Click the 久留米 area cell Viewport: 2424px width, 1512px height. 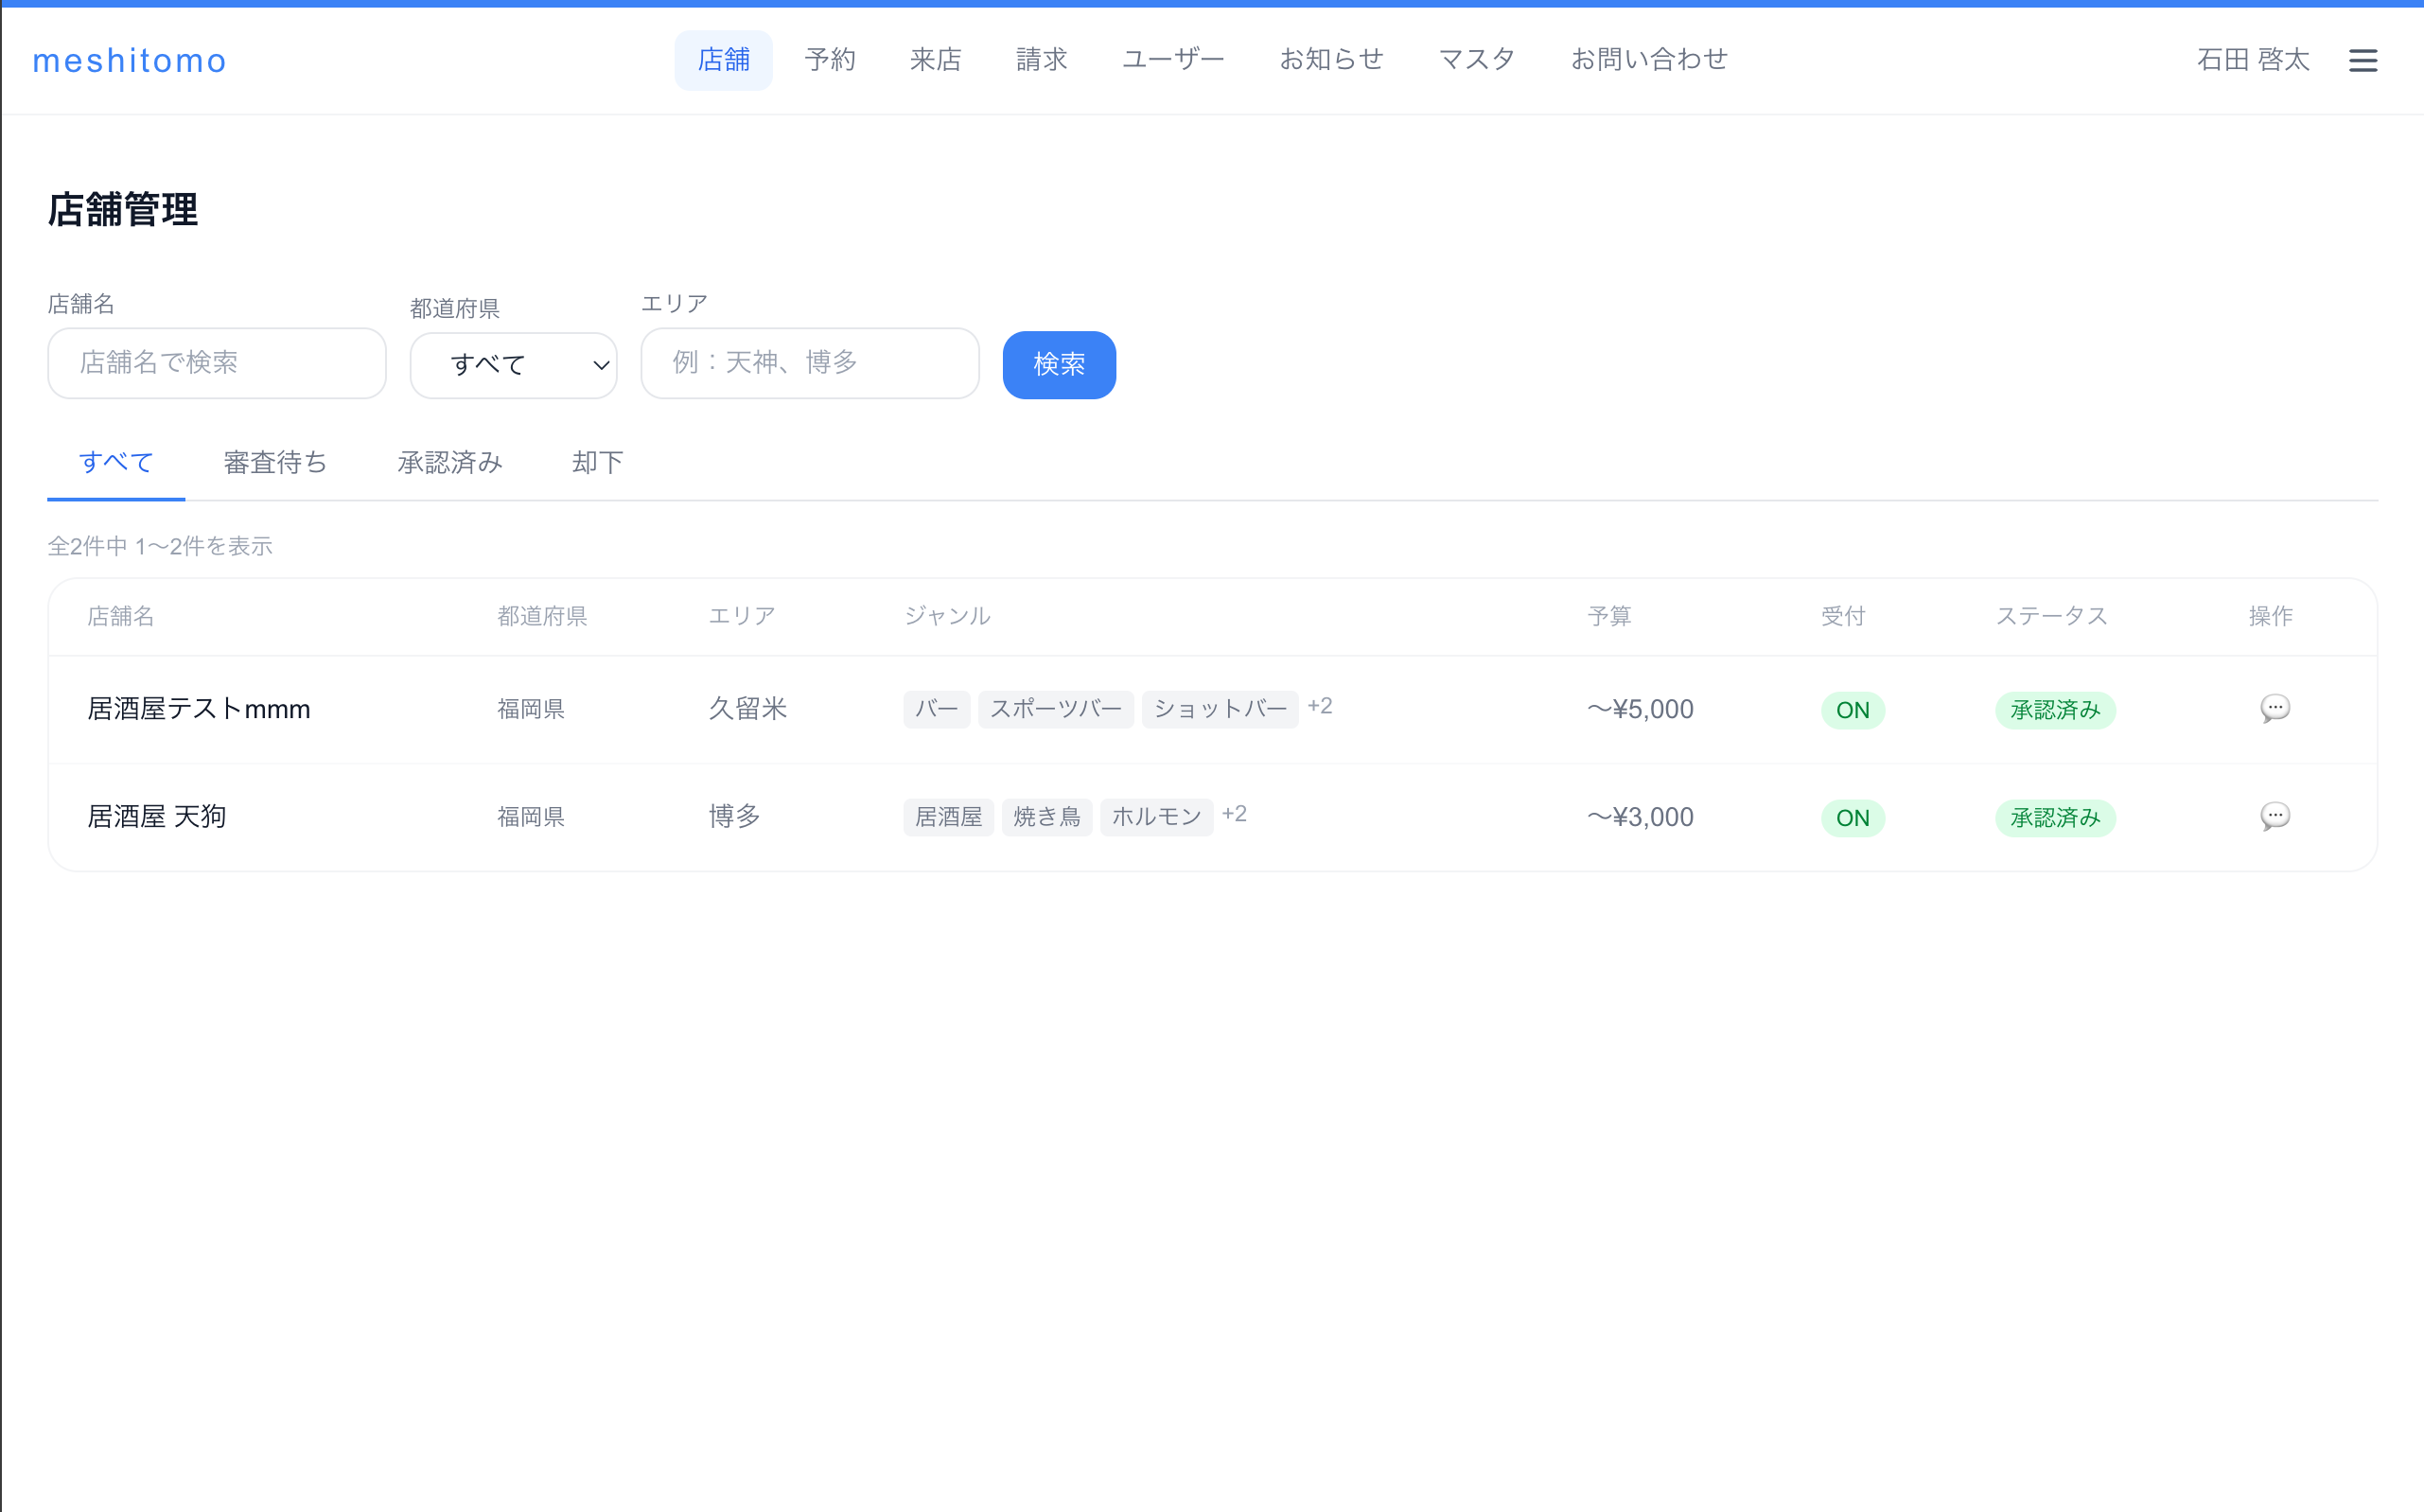coord(748,709)
